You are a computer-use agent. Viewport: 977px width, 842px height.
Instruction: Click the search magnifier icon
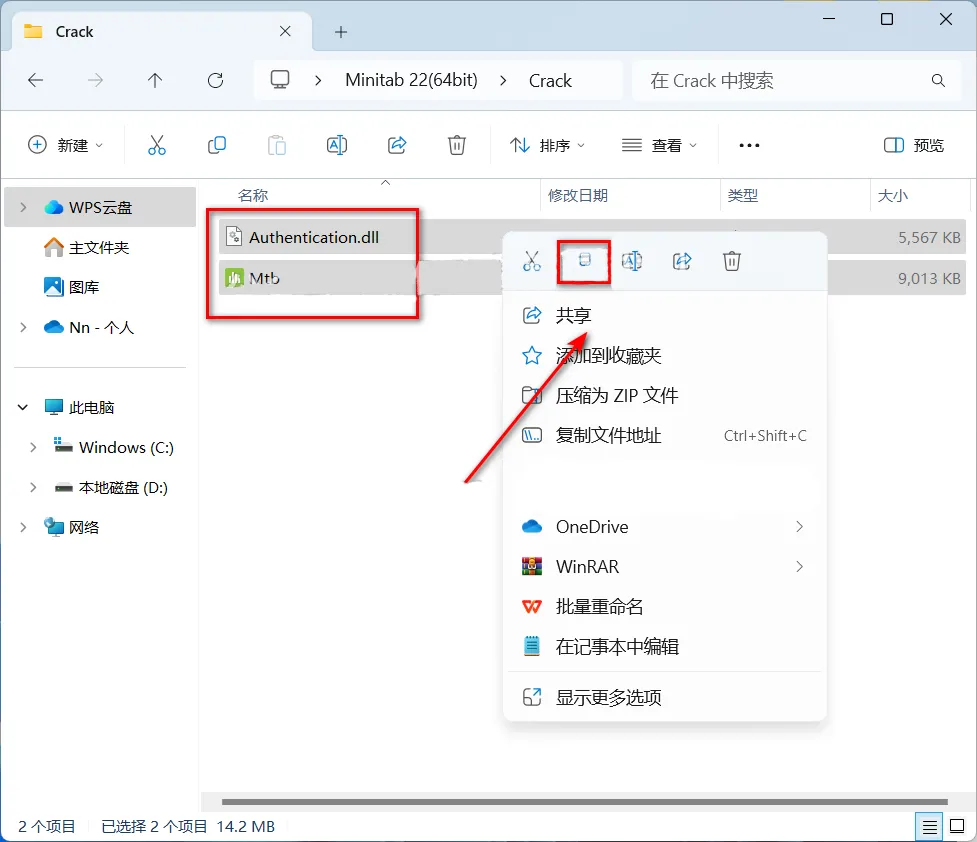pyautogui.click(x=938, y=80)
